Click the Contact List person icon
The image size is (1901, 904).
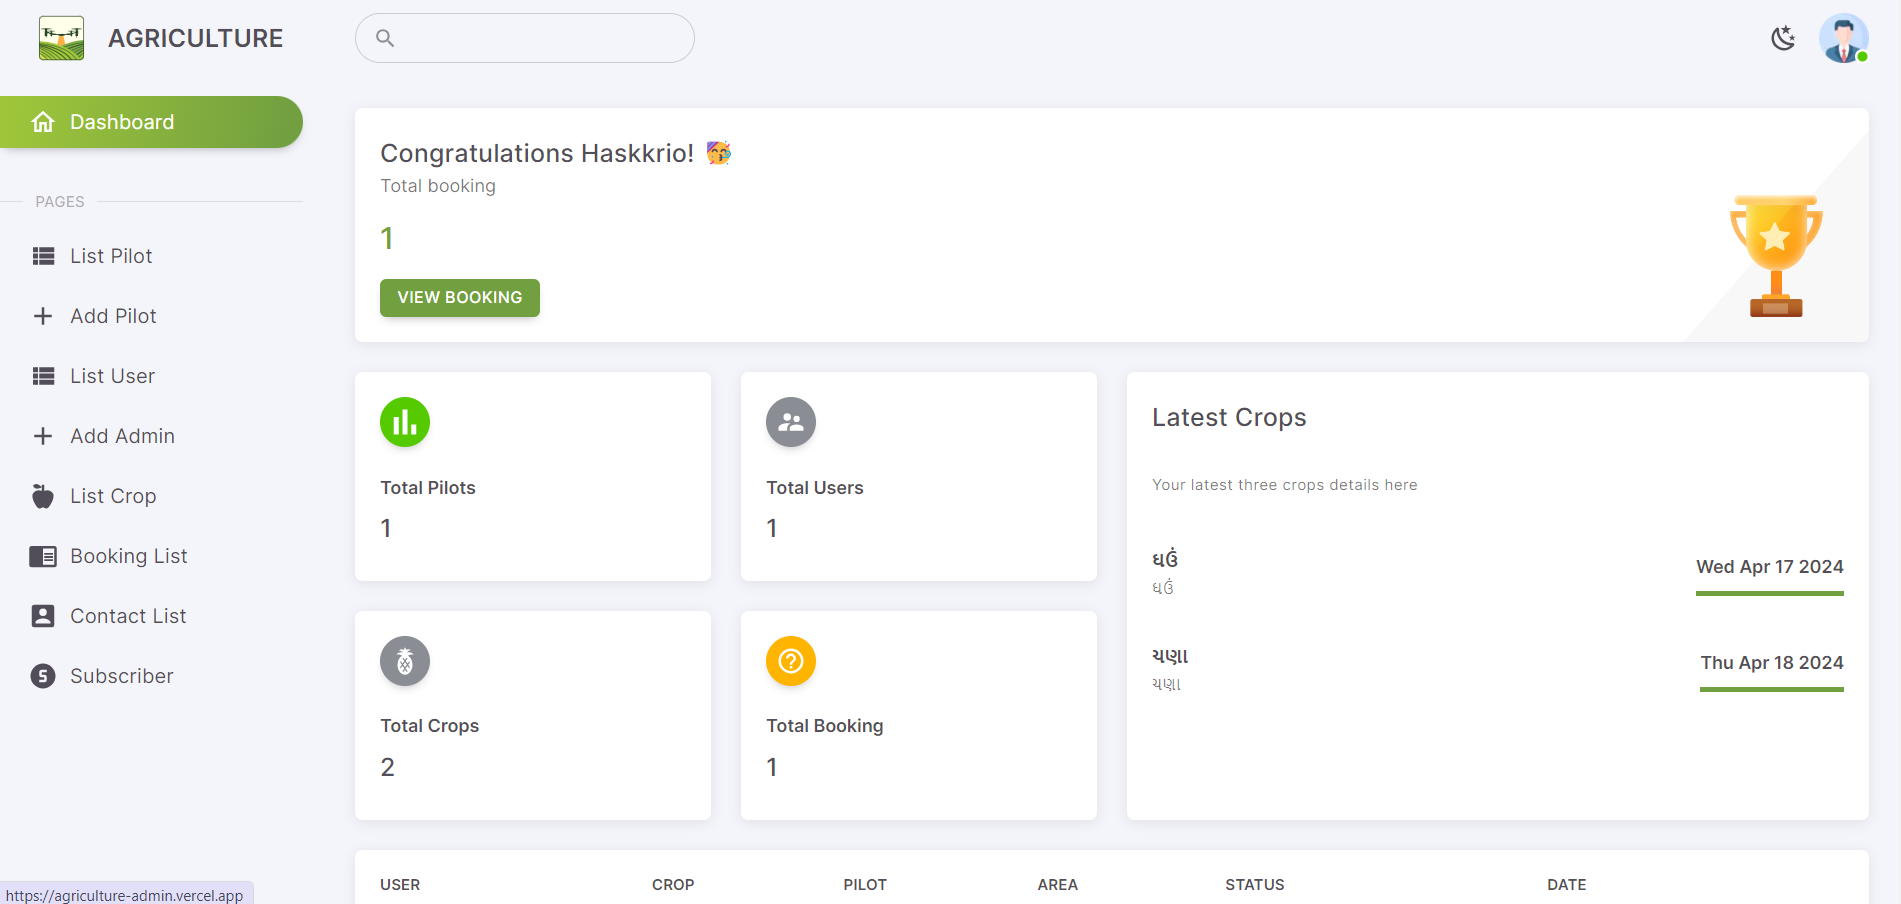(x=43, y=616)
